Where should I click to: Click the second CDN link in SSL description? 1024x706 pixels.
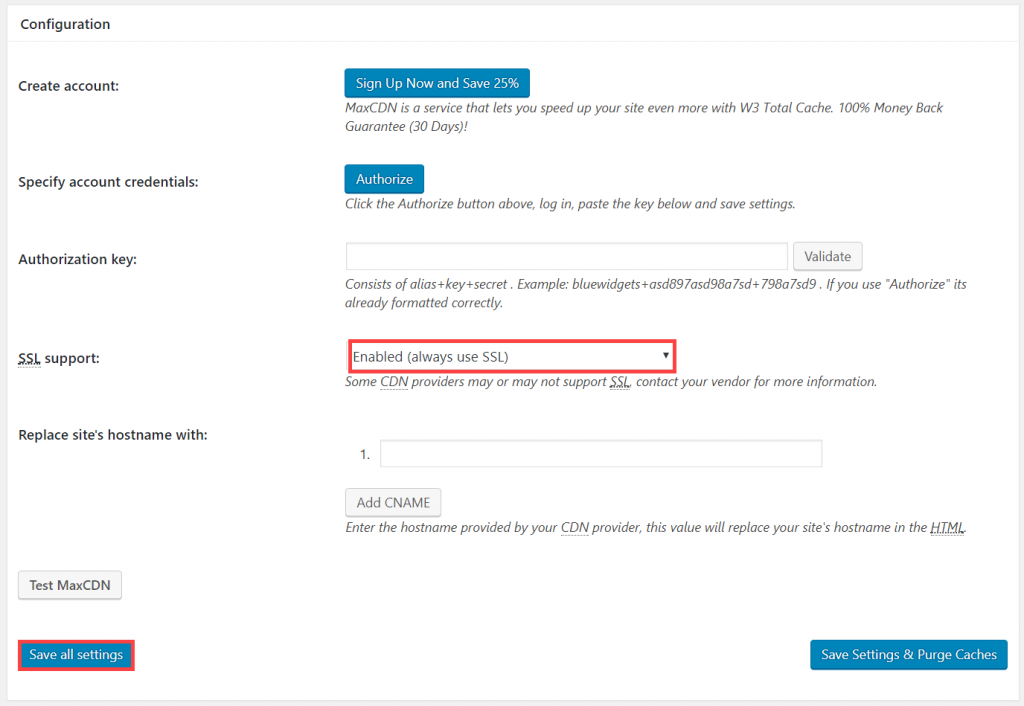573,527
